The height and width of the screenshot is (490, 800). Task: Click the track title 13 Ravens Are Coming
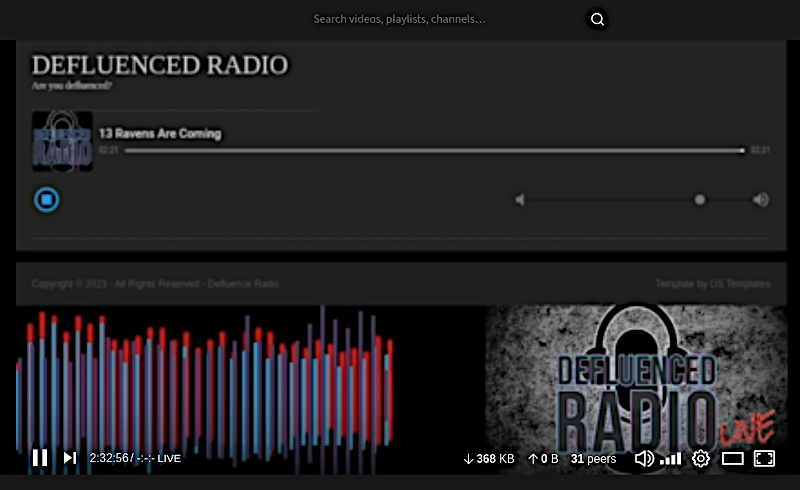160,134
